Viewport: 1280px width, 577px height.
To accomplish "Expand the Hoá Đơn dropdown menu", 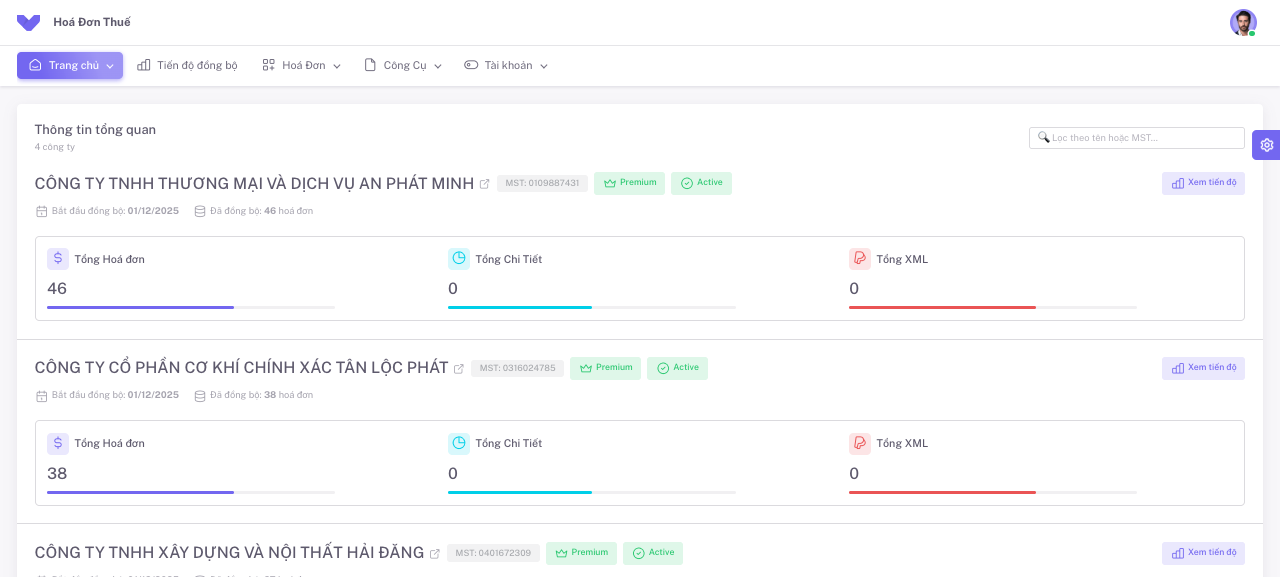I will pyautogui.click(x=302, y=65).
